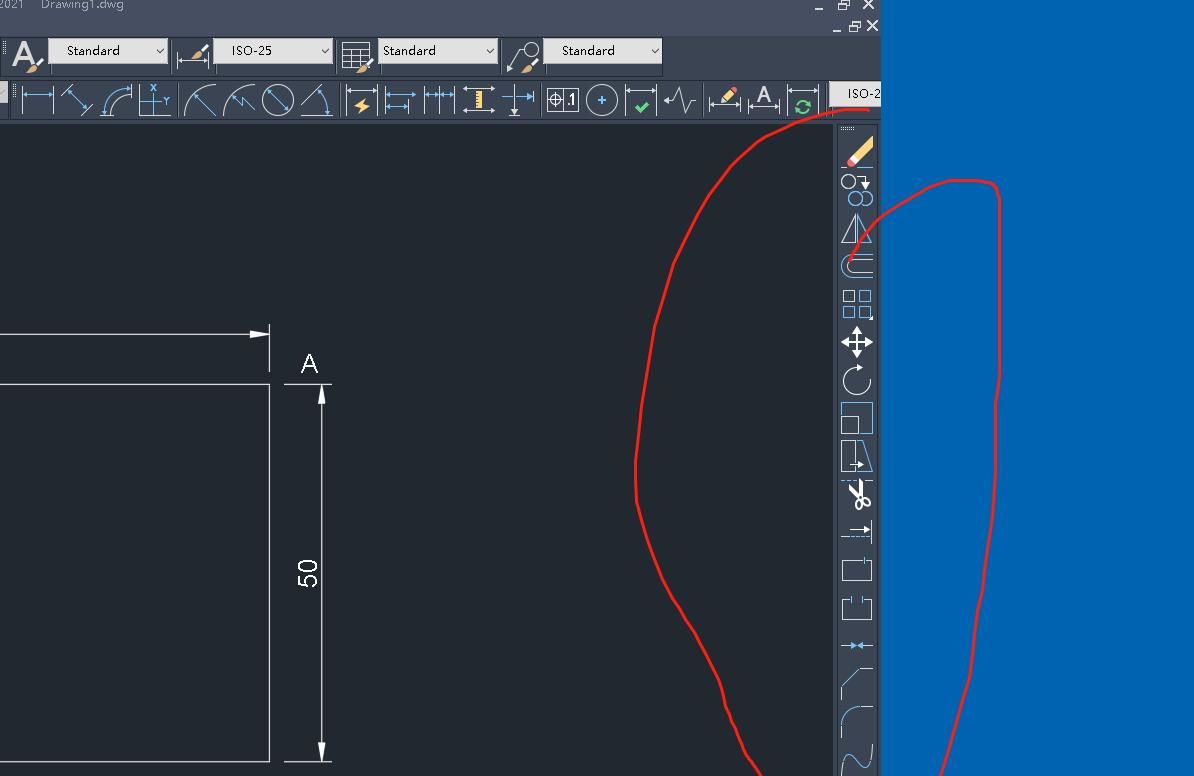1194x776 pixels.
Task: Select the Break at Point tool
Action: [x=857, y=570]
